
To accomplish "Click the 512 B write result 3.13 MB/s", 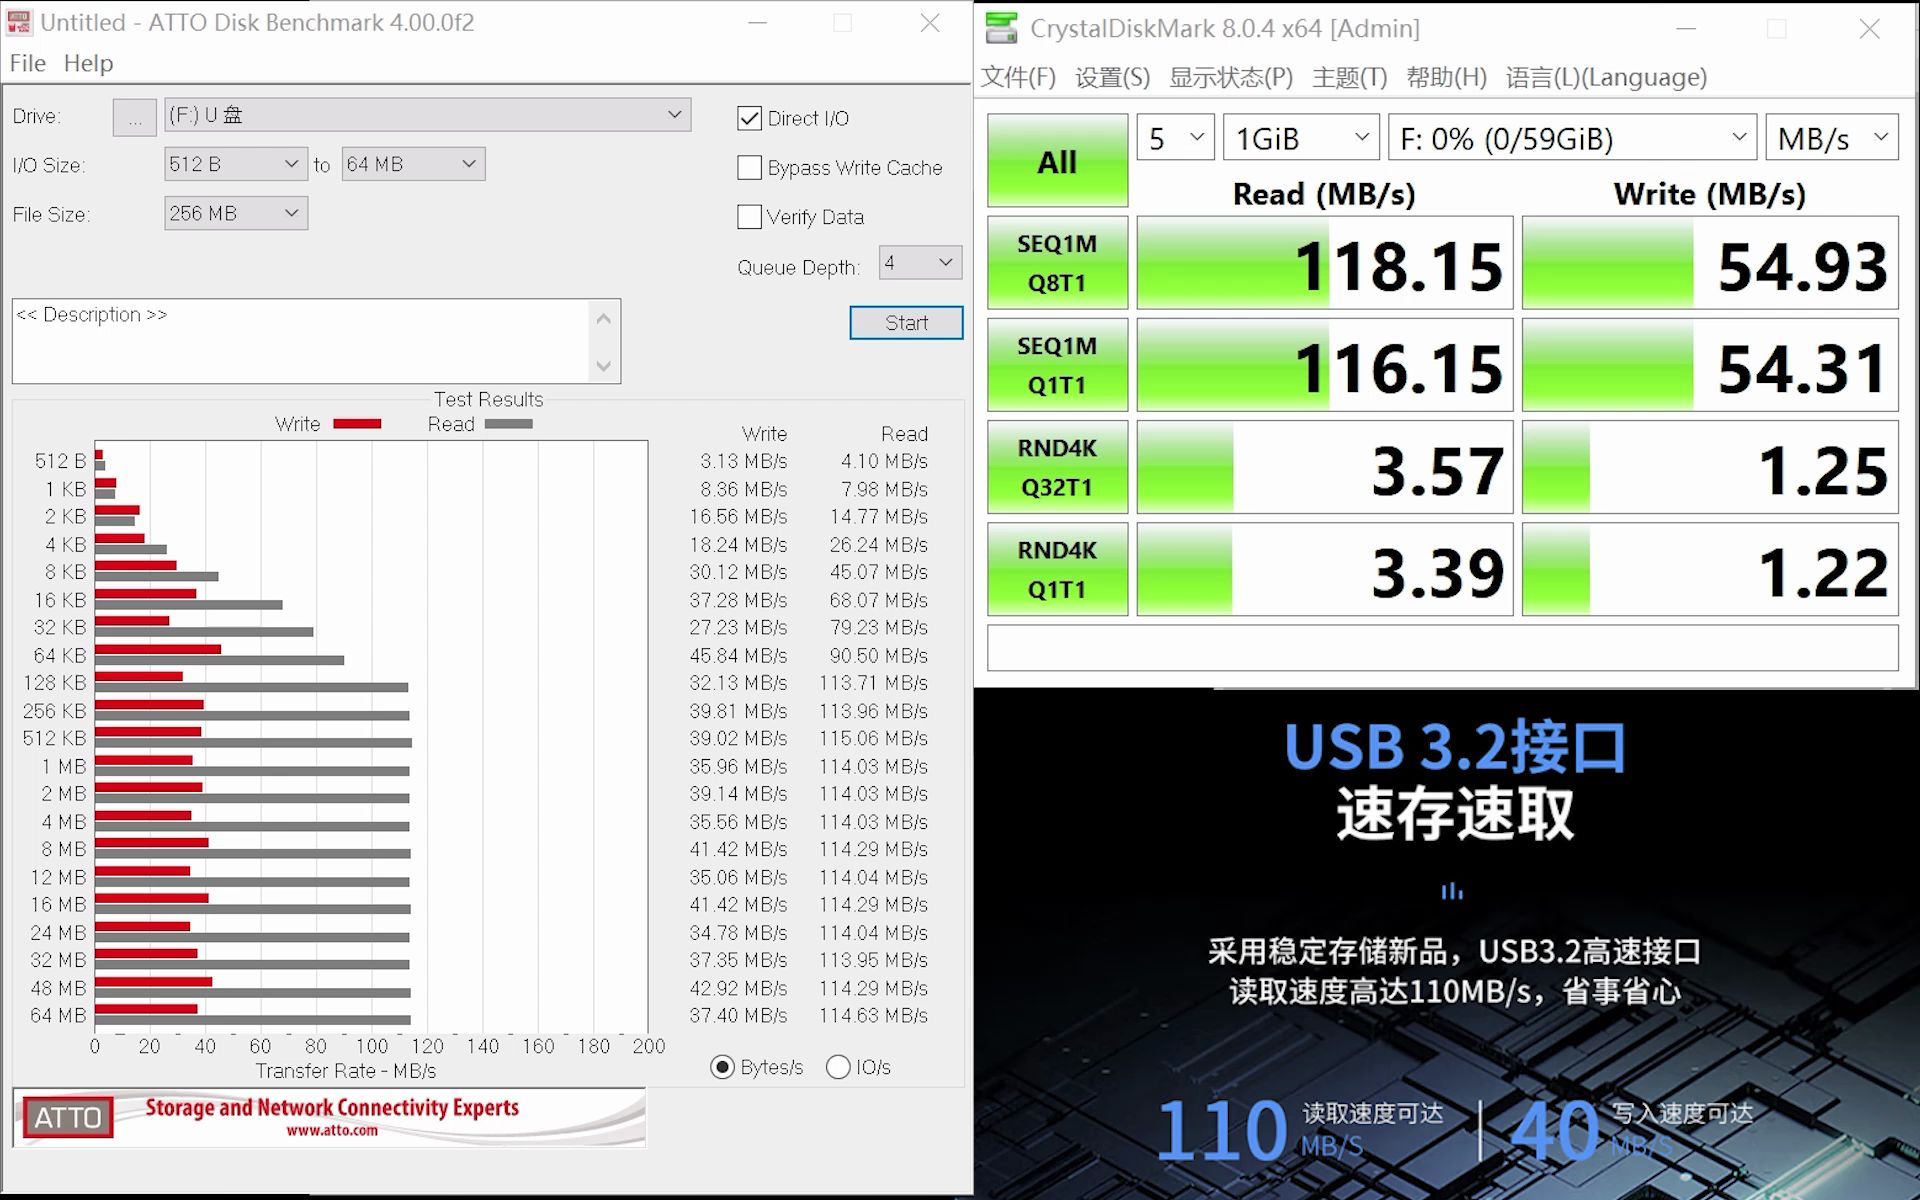I will [x=743, y=461].
